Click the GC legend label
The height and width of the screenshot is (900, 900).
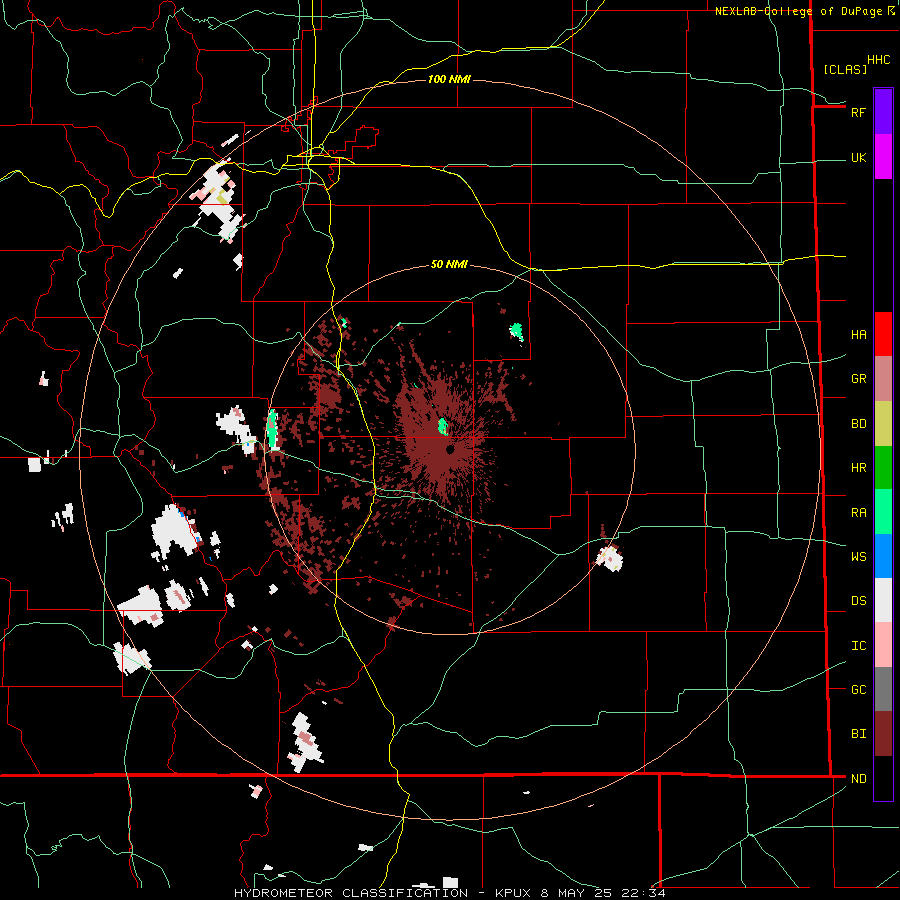[x=858, y=690]
